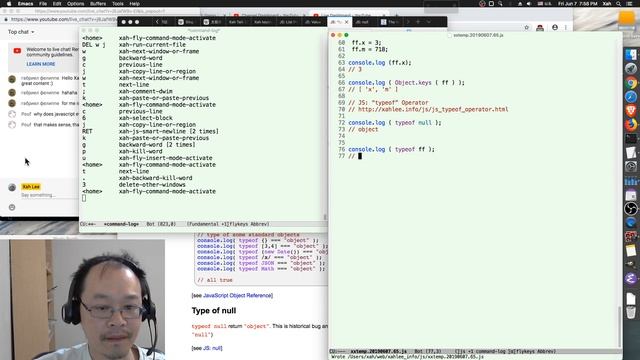640x360 pixels.
Task: Click Xah Lee name badge in chat
Action: [x=31, y=187]
